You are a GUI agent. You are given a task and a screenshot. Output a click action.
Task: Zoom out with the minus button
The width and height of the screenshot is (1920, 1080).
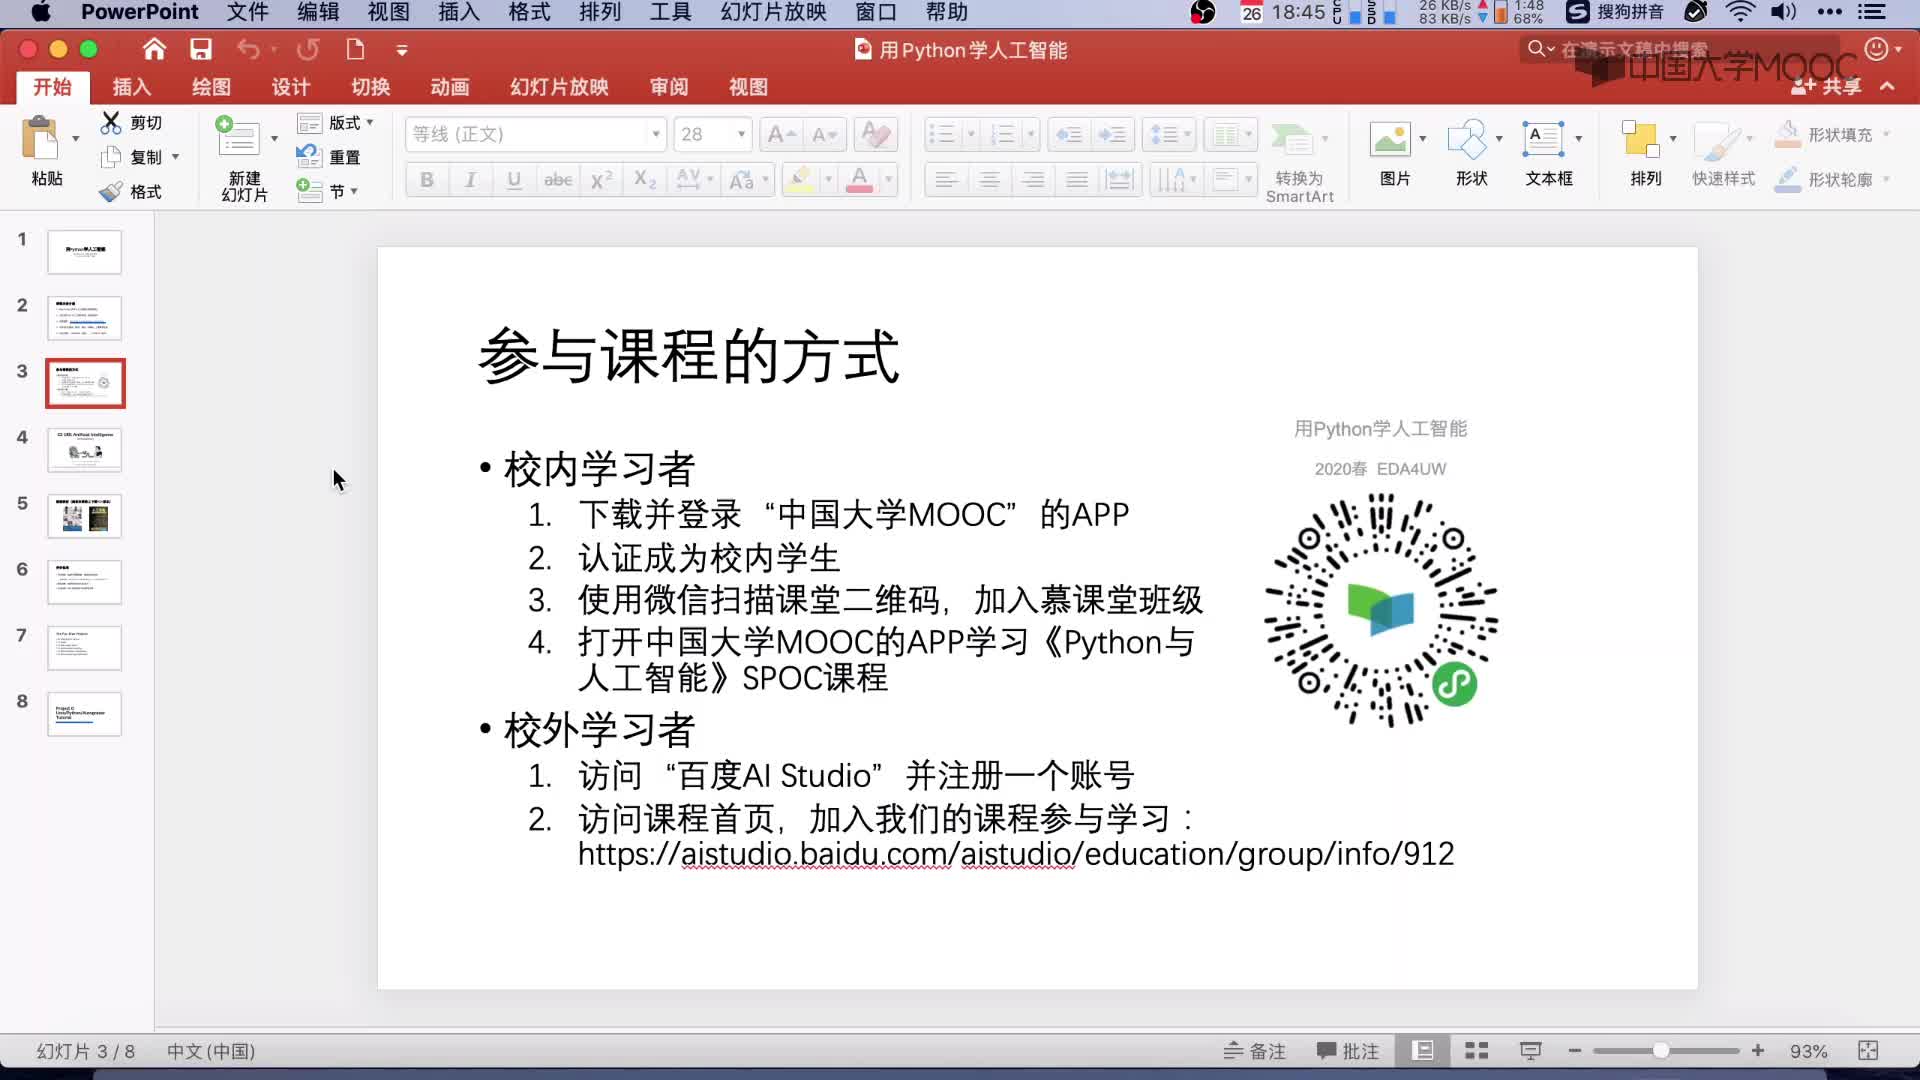pyautogui.click(x=1575, y=1051)
